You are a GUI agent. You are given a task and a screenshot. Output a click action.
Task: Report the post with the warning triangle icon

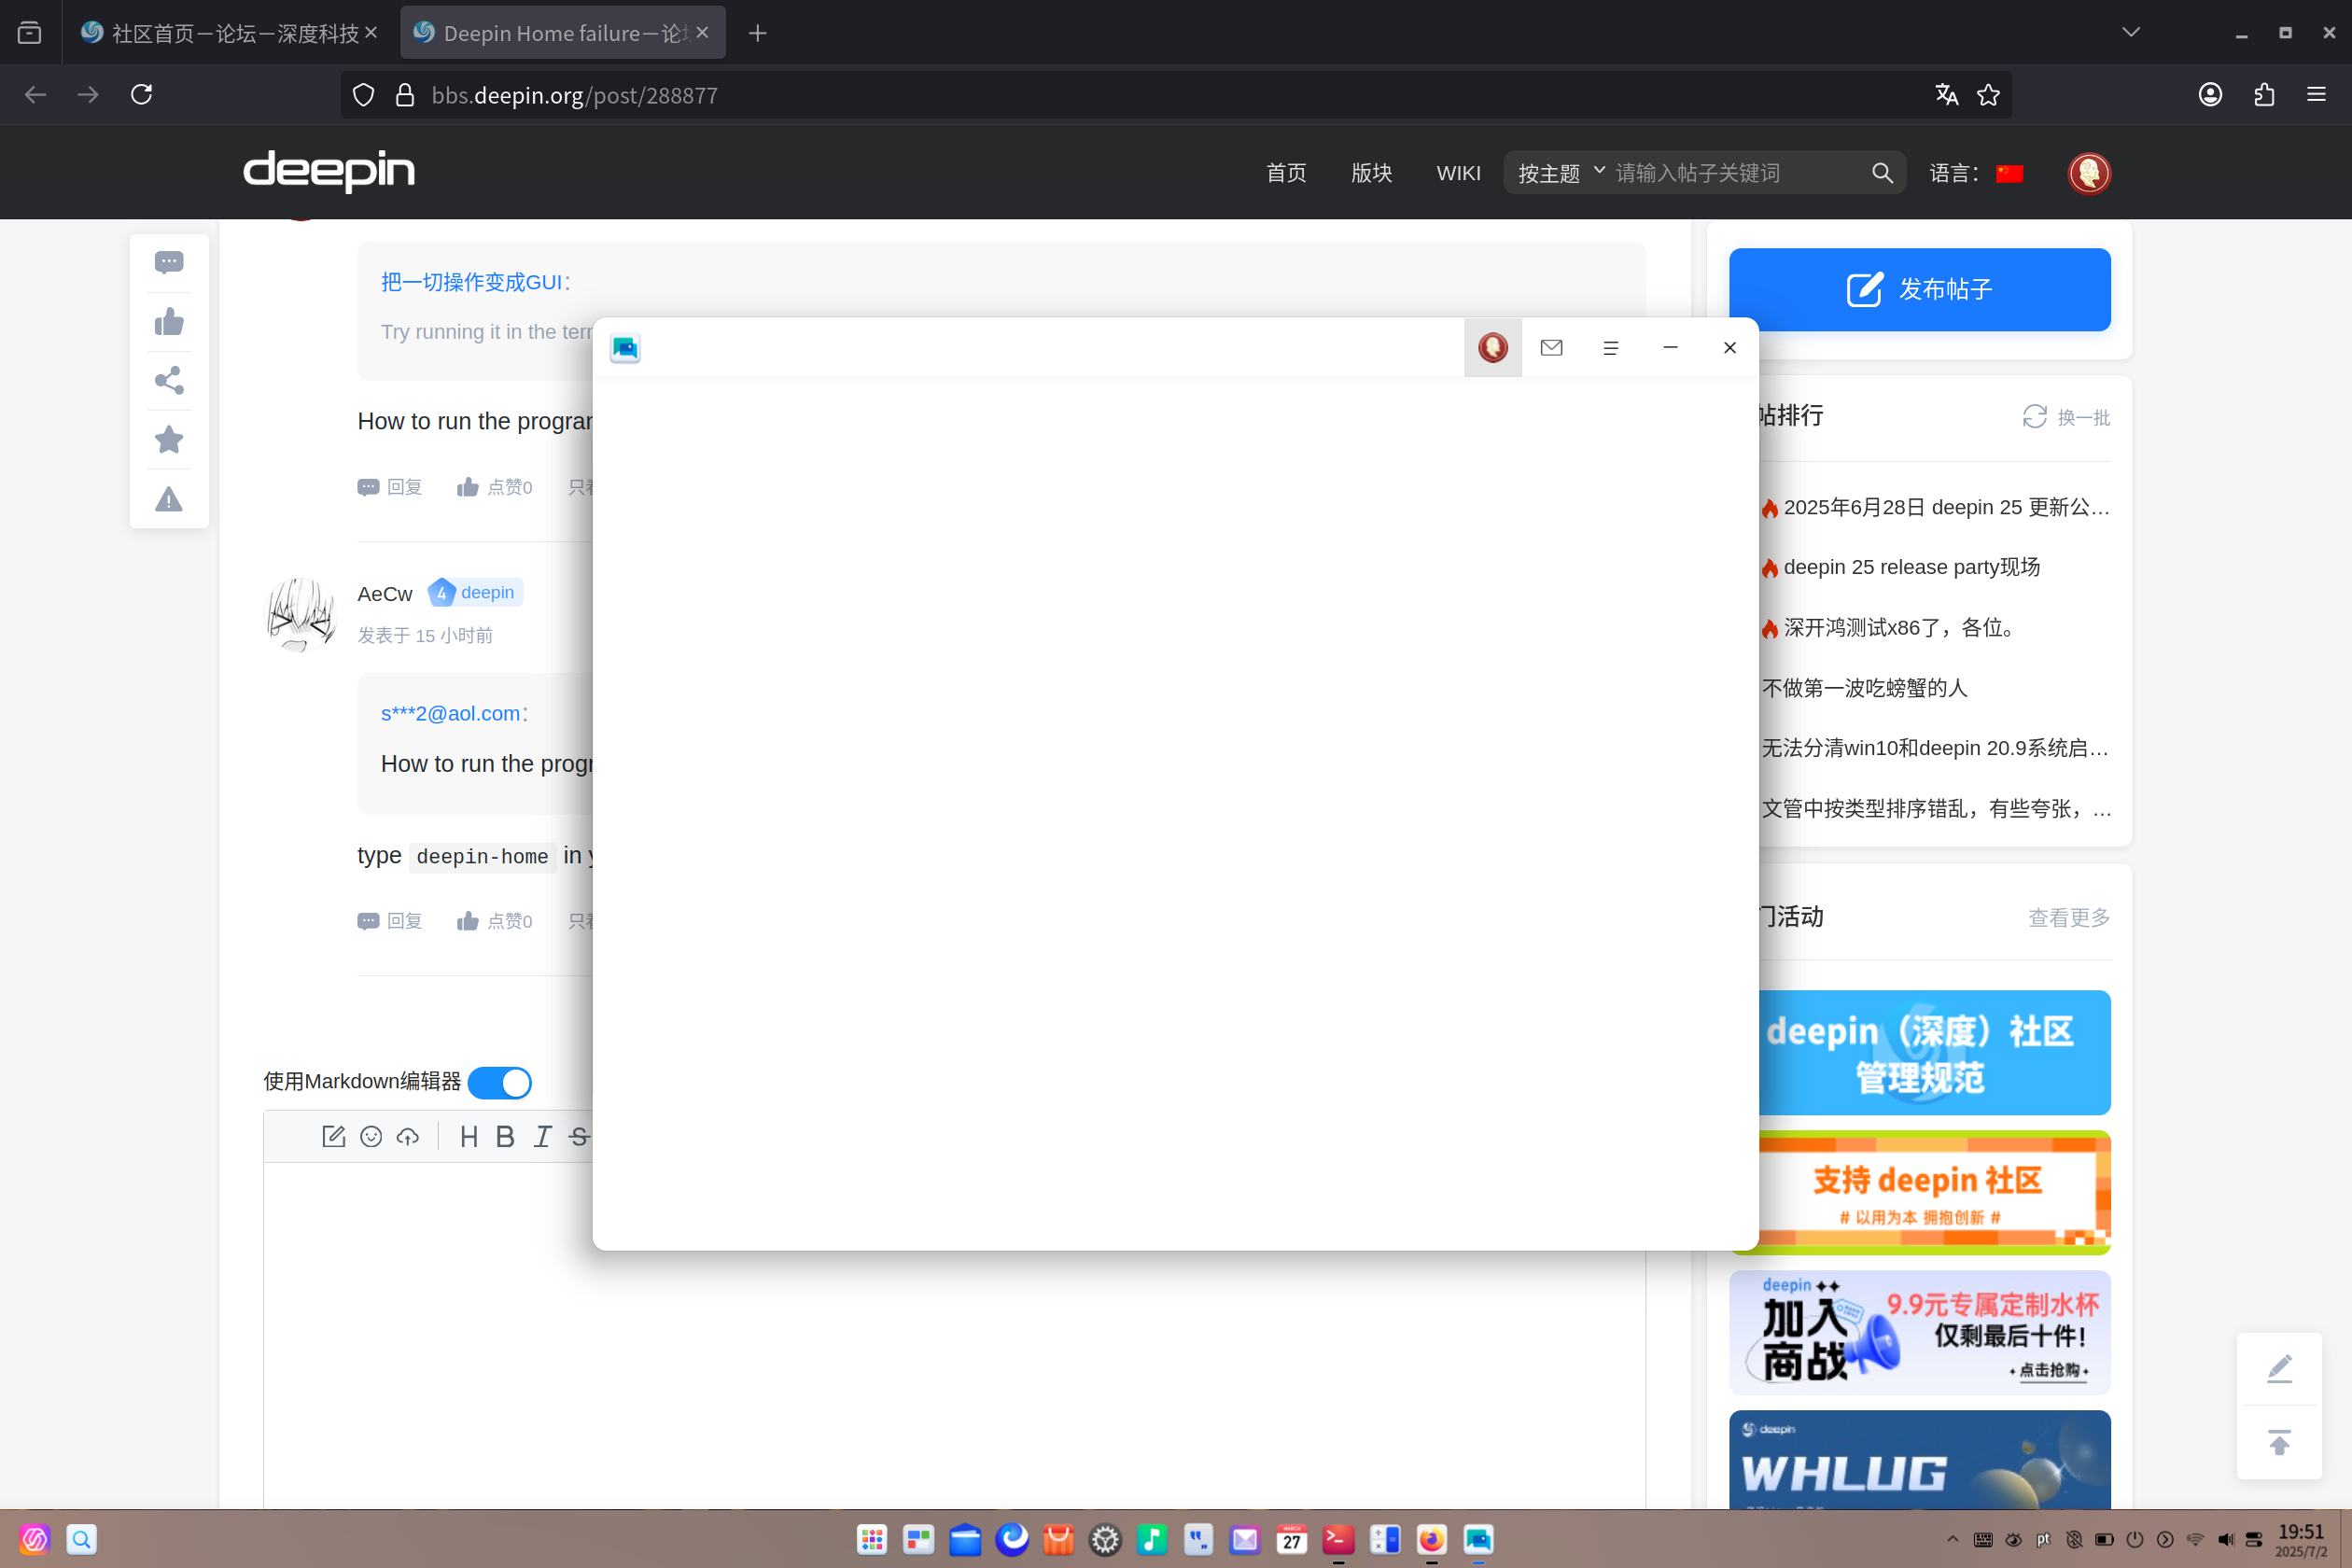point(169,499)
